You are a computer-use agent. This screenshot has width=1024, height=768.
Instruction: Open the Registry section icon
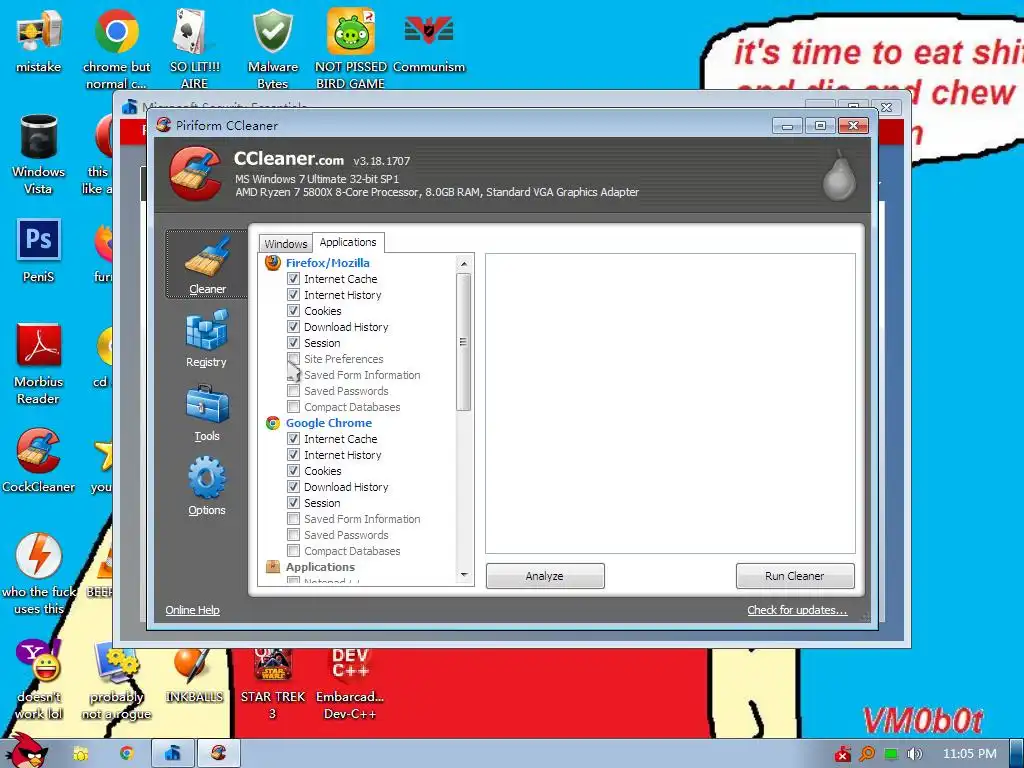click(x=206, y=329)
